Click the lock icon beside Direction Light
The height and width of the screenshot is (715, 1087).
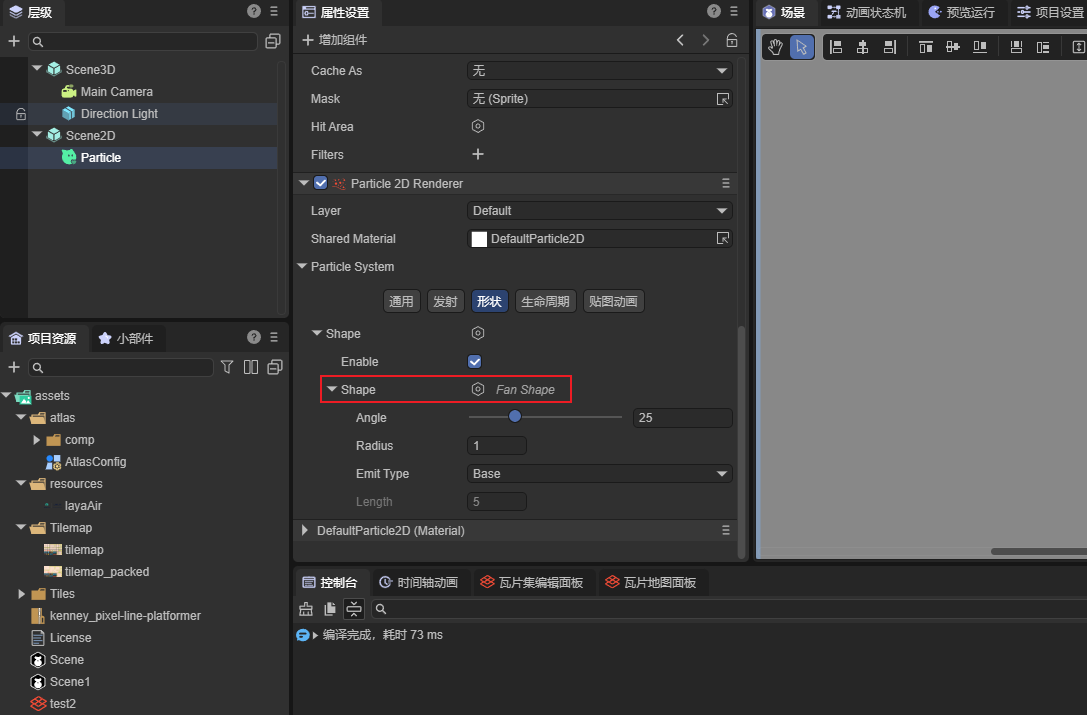point(20,114)
